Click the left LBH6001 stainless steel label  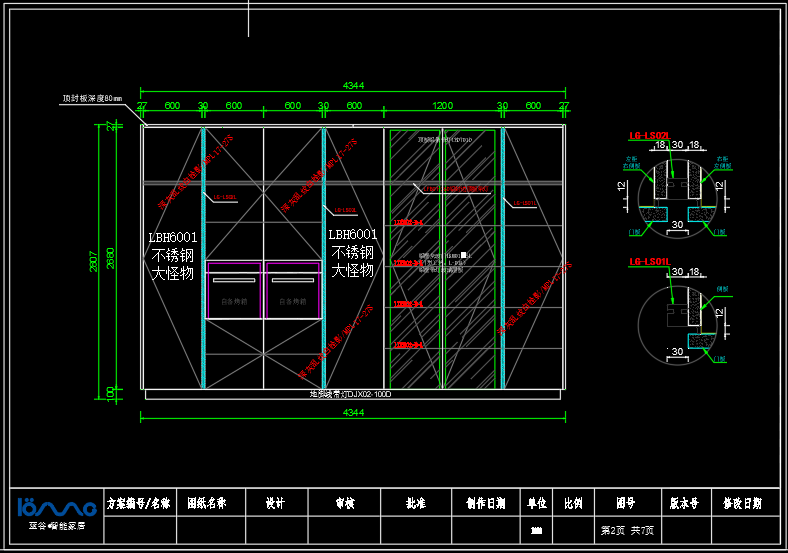(173, 254)
